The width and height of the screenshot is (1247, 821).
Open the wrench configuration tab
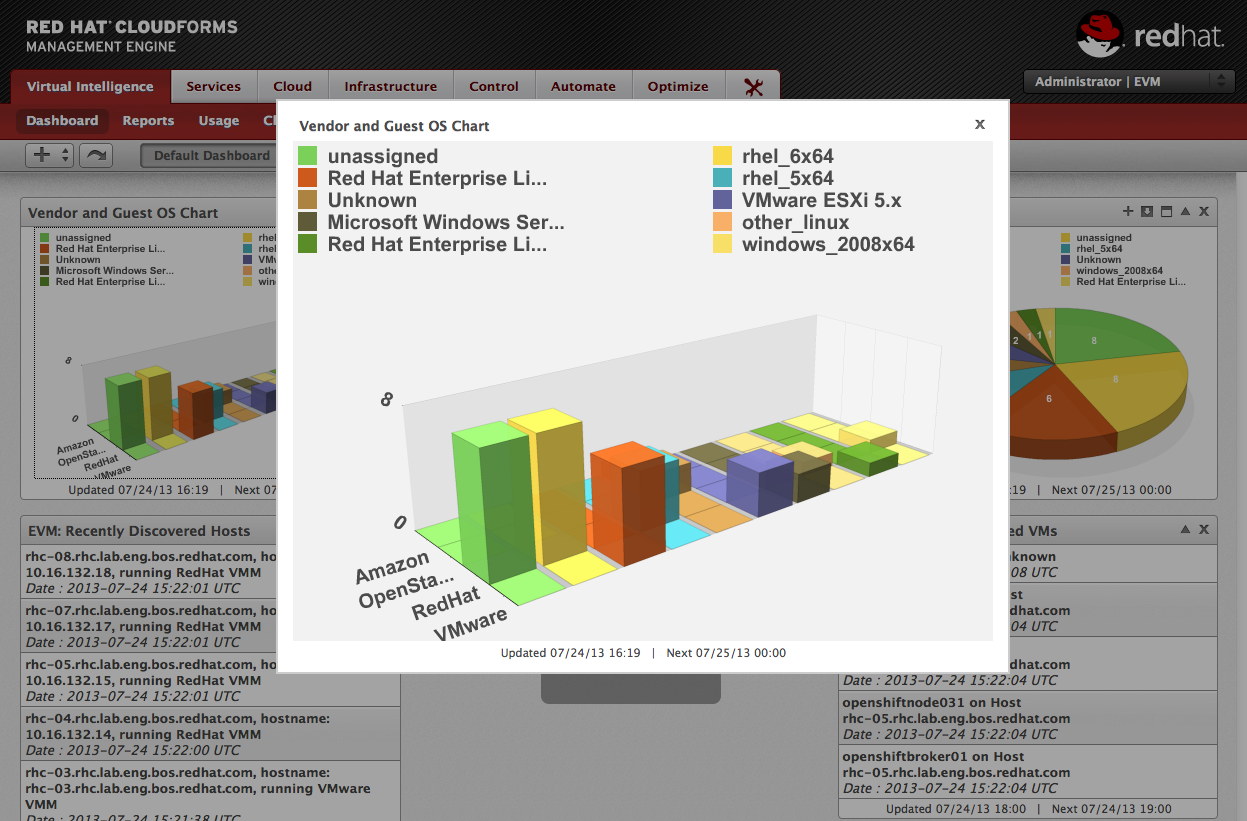753,87
